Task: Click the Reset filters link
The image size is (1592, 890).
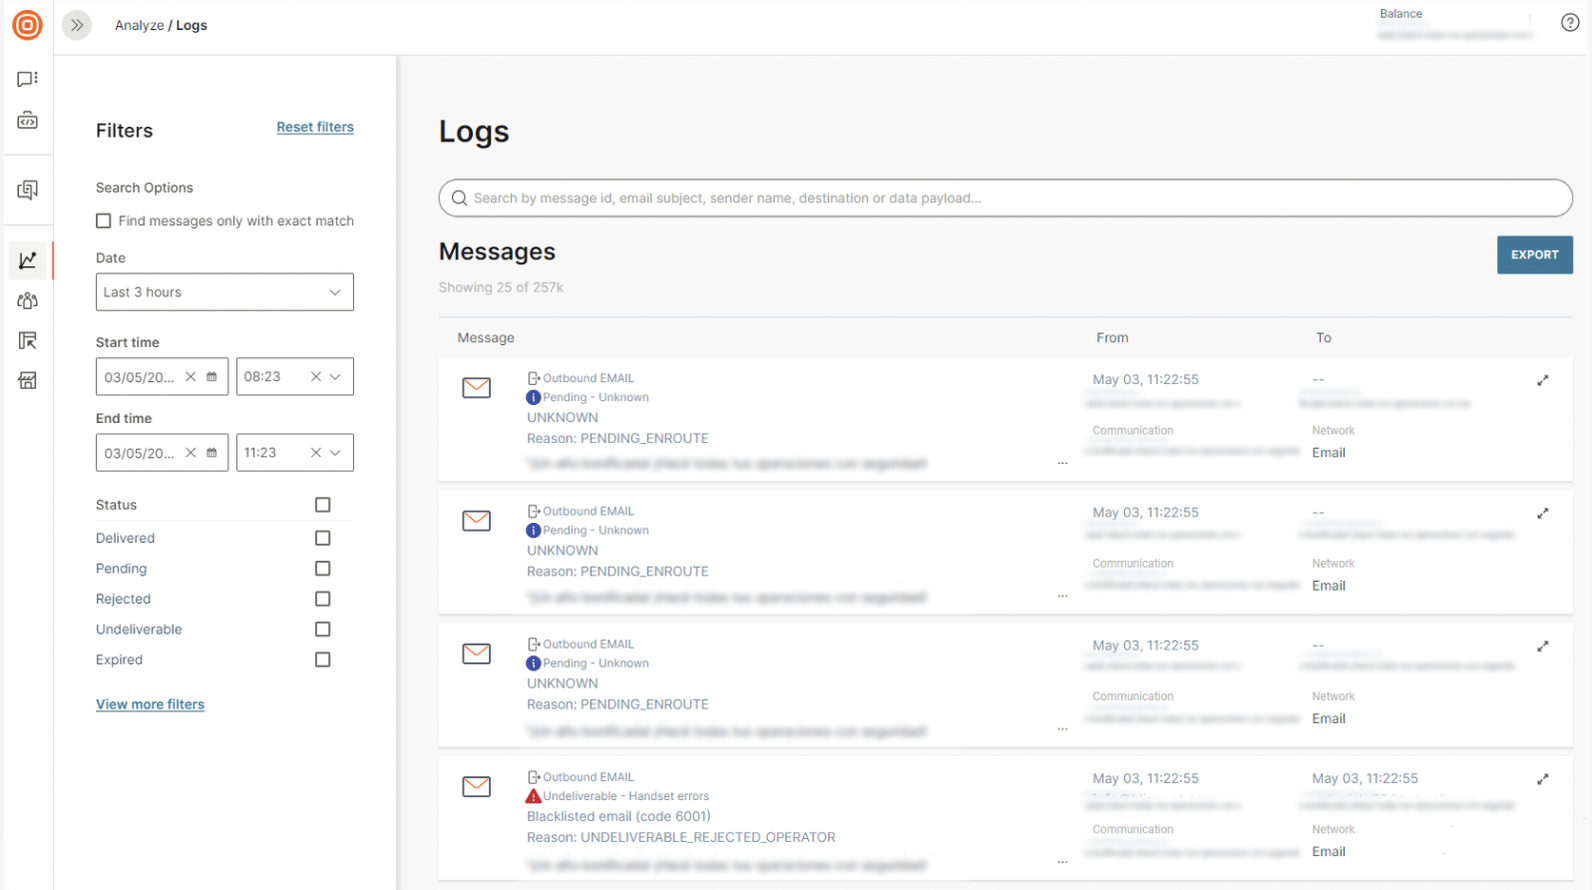Action: click(x=315, y=127)
